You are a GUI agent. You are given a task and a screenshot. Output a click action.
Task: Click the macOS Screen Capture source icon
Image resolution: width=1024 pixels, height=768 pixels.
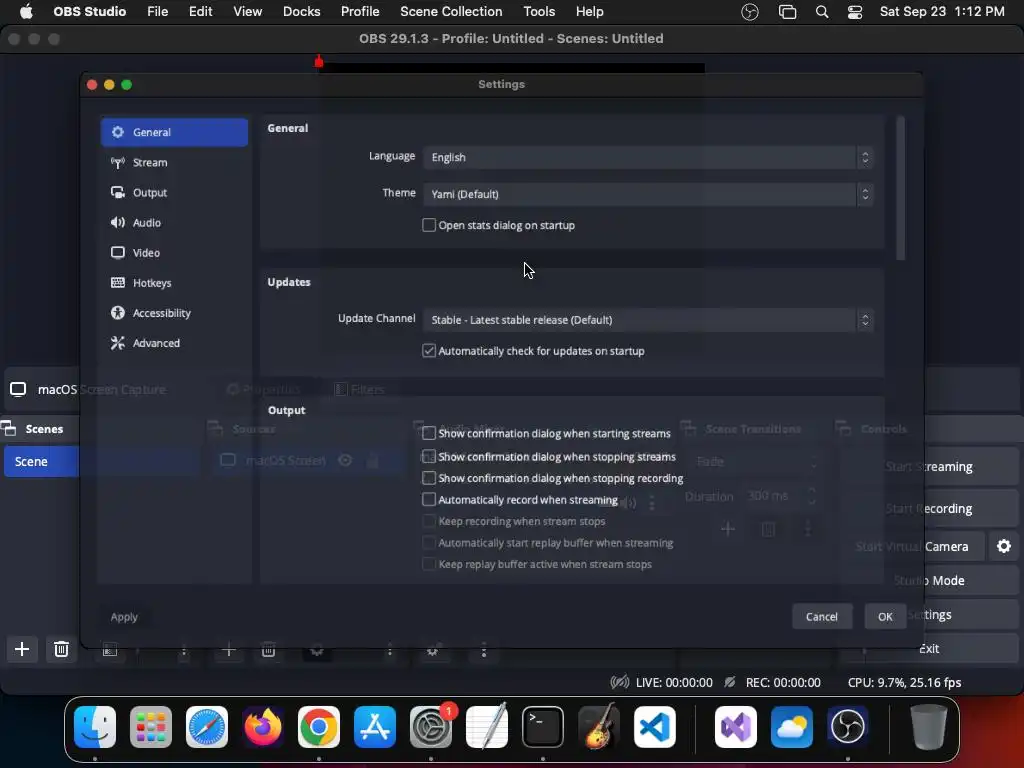18,390
